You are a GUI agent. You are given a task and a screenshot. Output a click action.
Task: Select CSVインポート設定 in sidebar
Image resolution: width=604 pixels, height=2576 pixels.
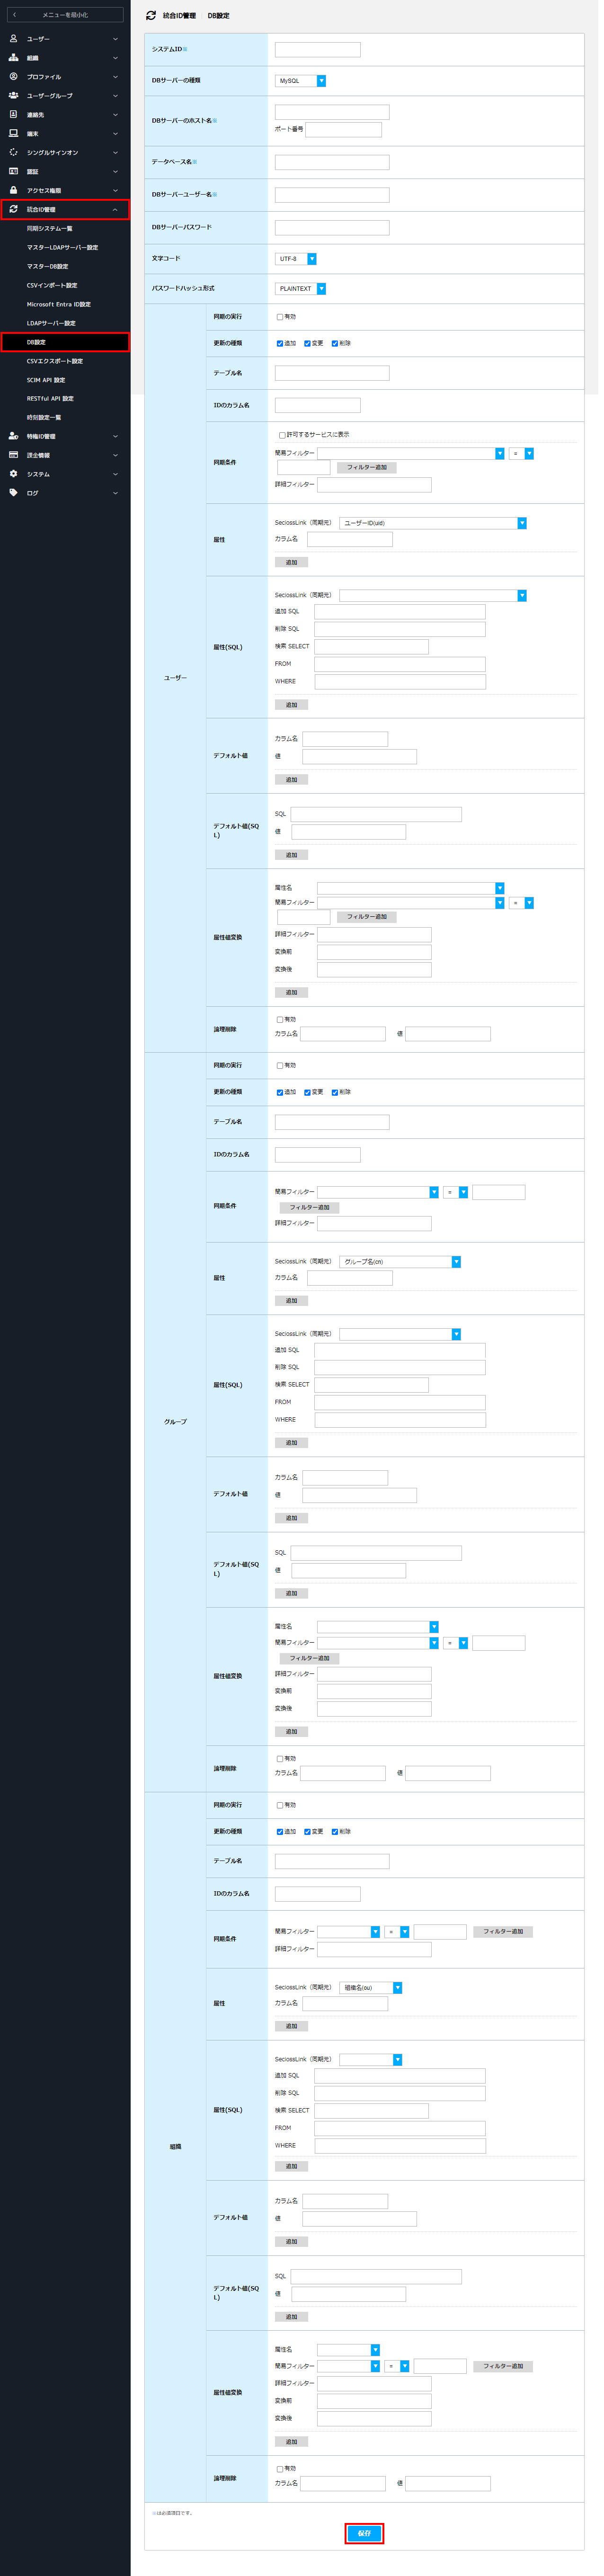[x=52, y=286]
